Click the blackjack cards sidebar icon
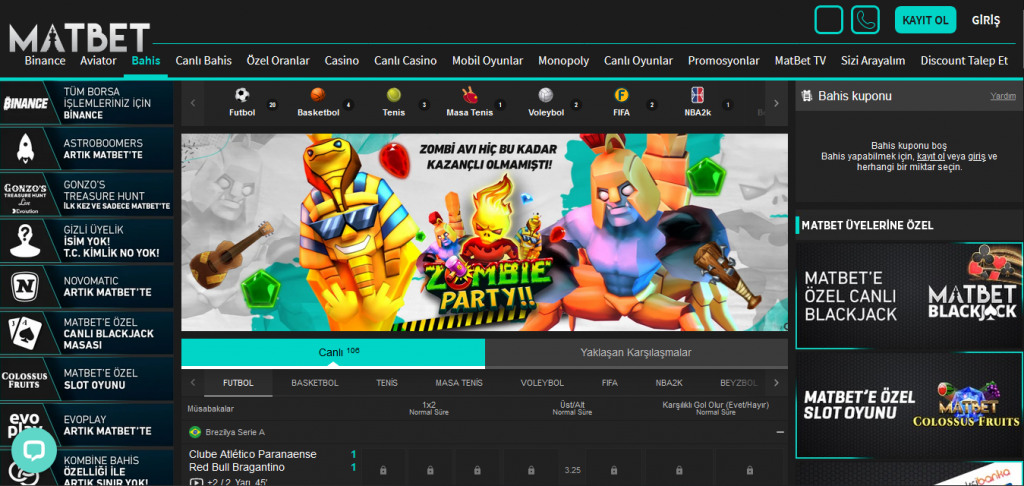1024x486 pixels. (26, 333)
